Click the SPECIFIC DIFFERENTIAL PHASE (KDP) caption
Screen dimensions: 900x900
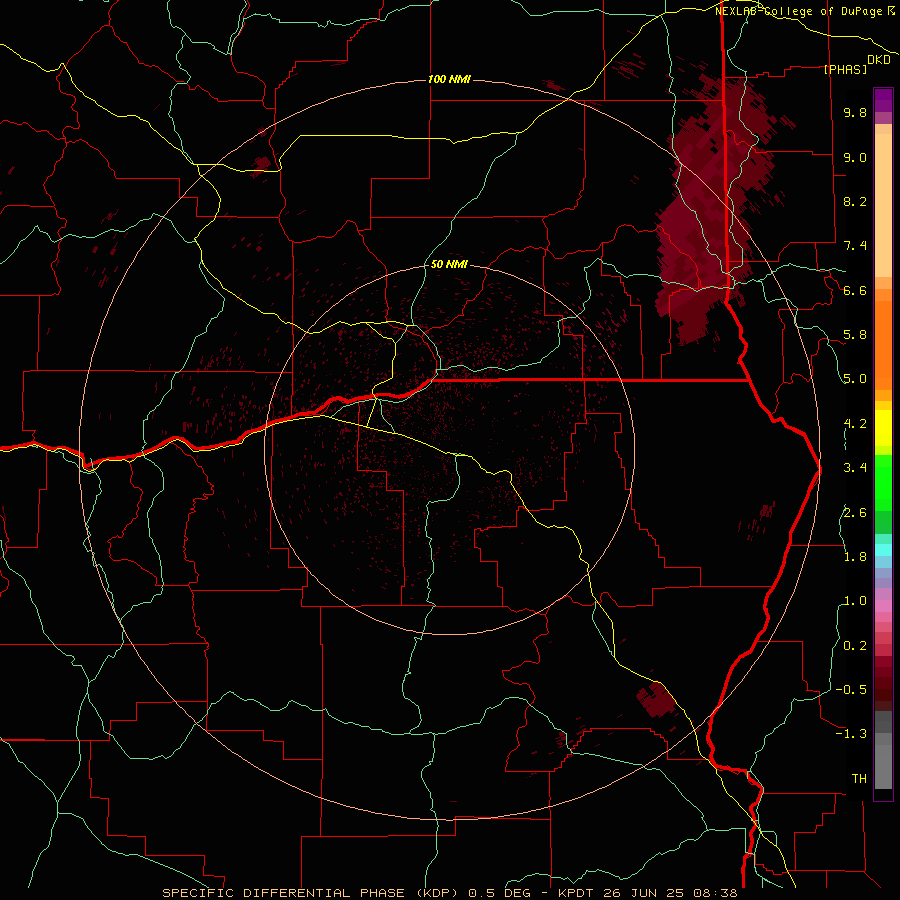pos(312,893)
